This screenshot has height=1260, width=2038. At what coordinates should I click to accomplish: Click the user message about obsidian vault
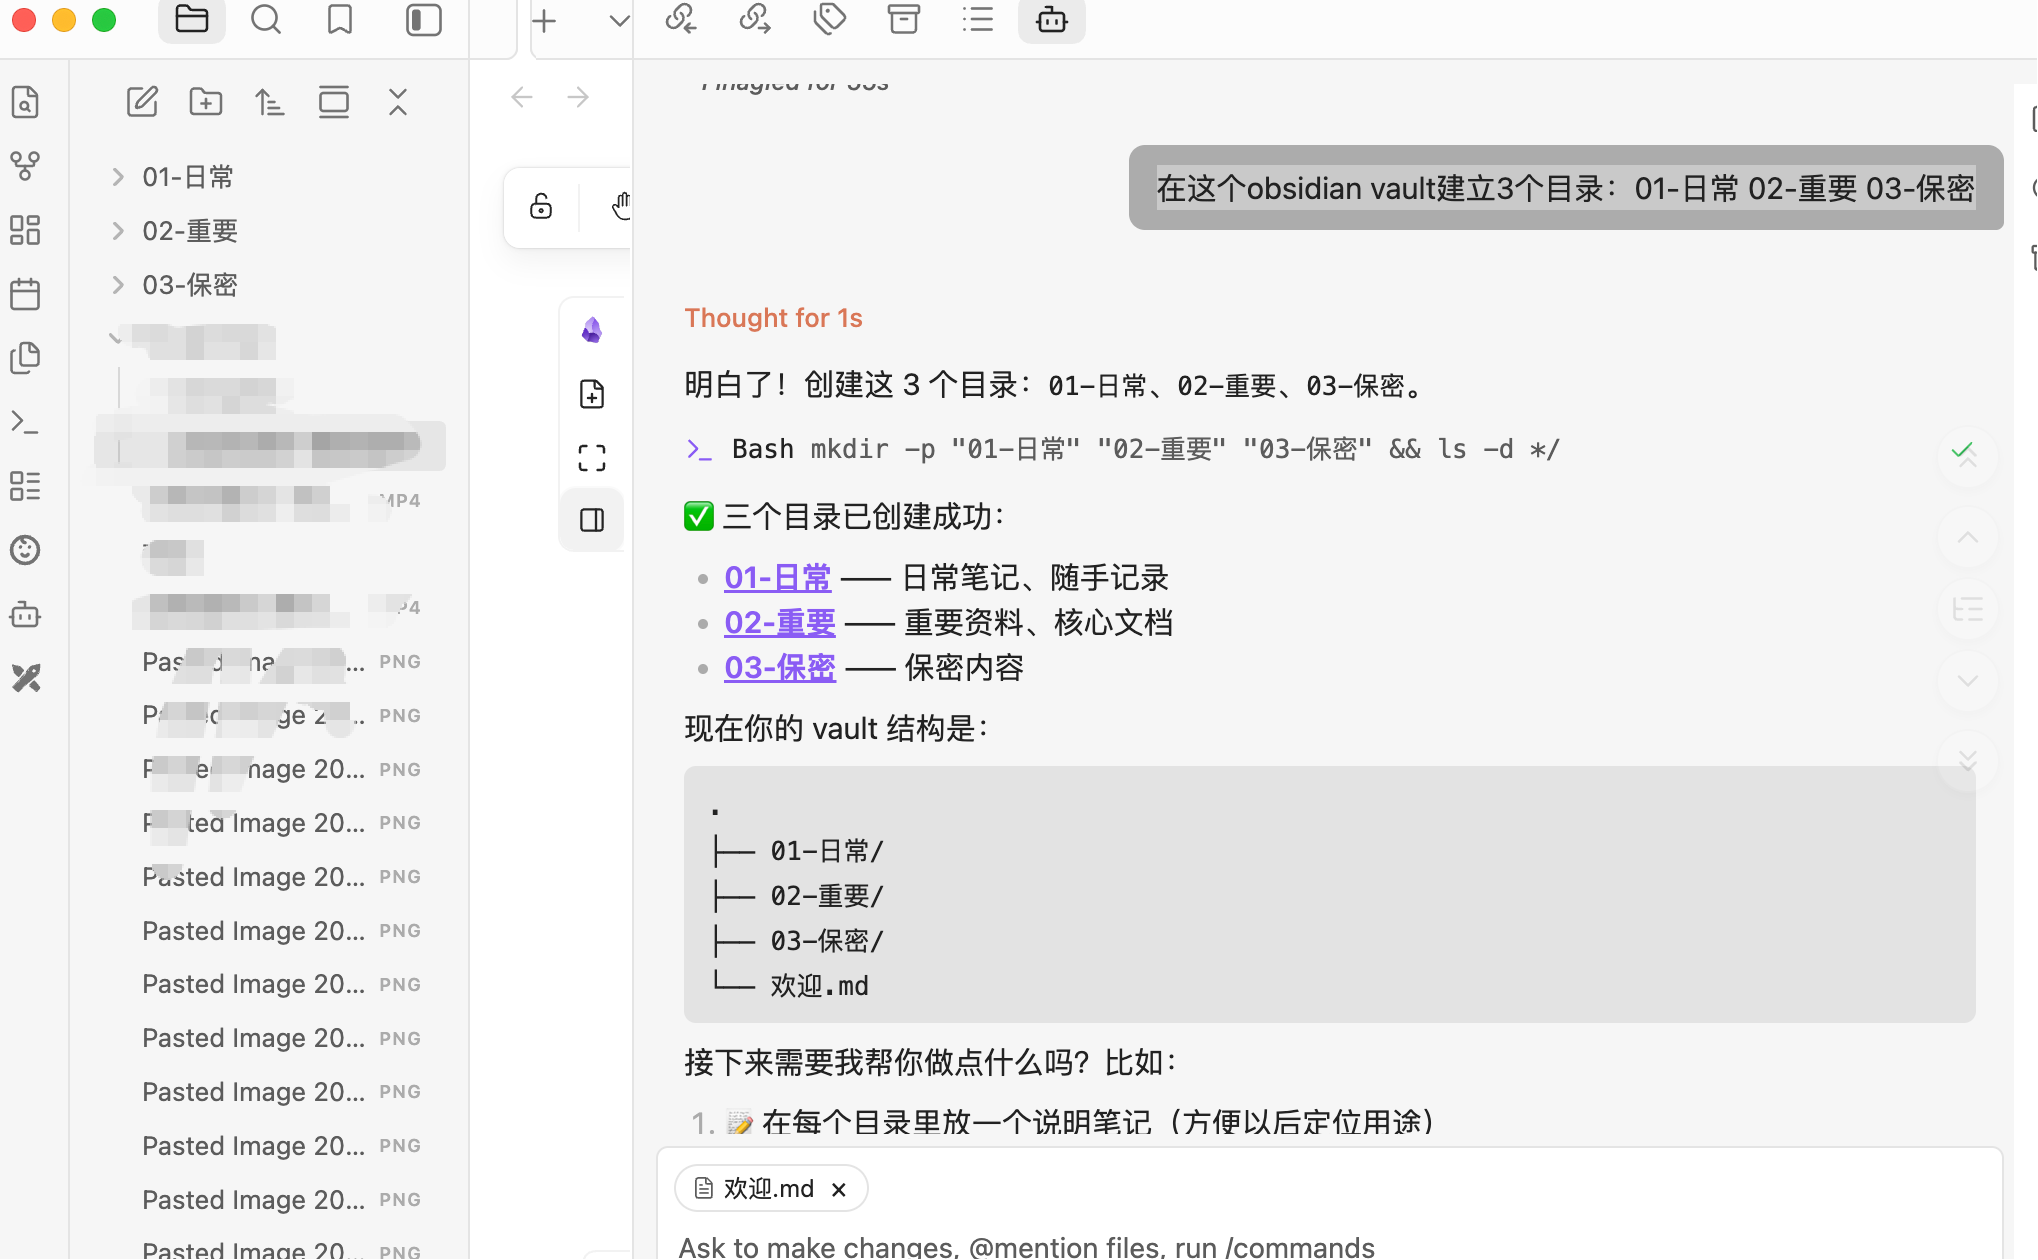coord(1566,188)
